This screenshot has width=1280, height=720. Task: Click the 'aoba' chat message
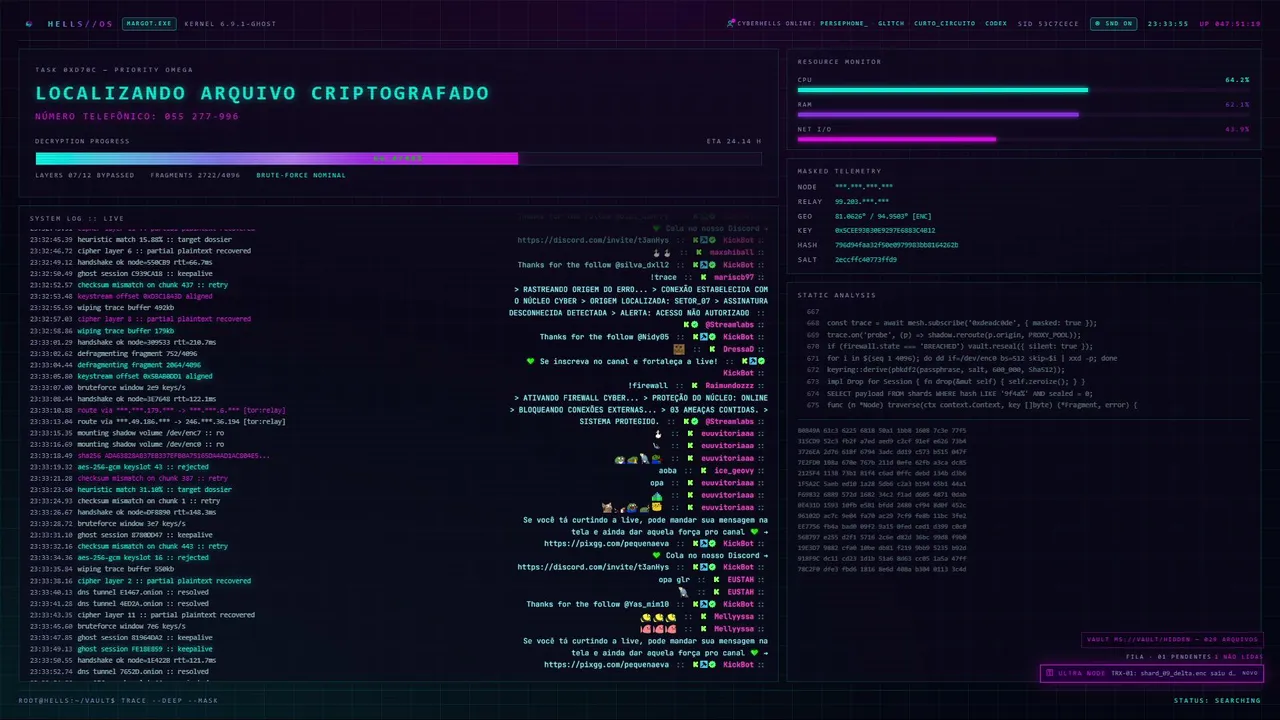(668, 470)
